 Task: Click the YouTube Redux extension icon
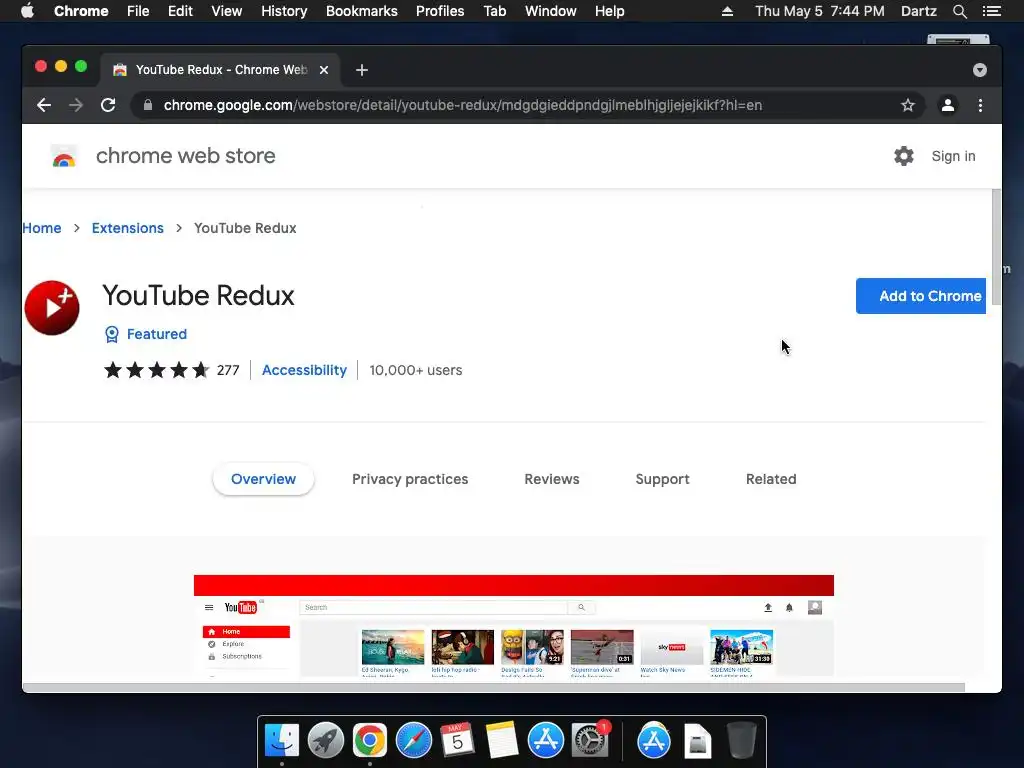click(52, 308)
